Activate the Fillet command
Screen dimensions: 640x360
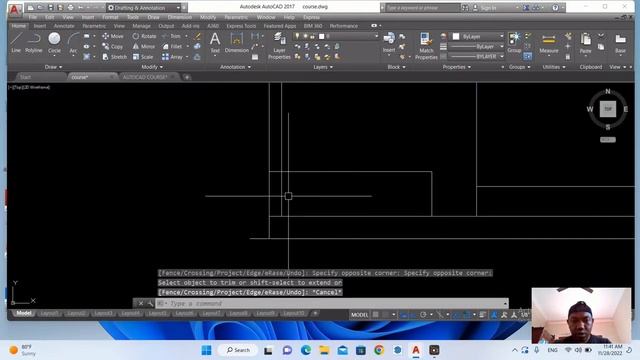click(x=172, y=47)
